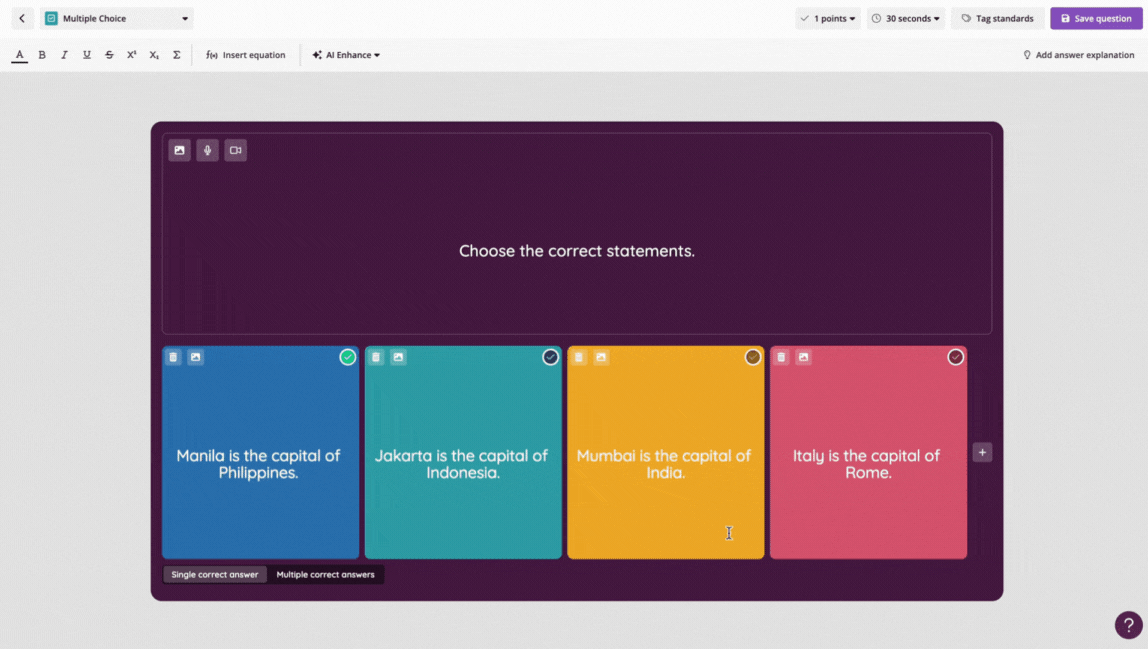The width and height of the screenshot is (1148, 649).
Task: Go back using the left arrow
Action: 22,18
